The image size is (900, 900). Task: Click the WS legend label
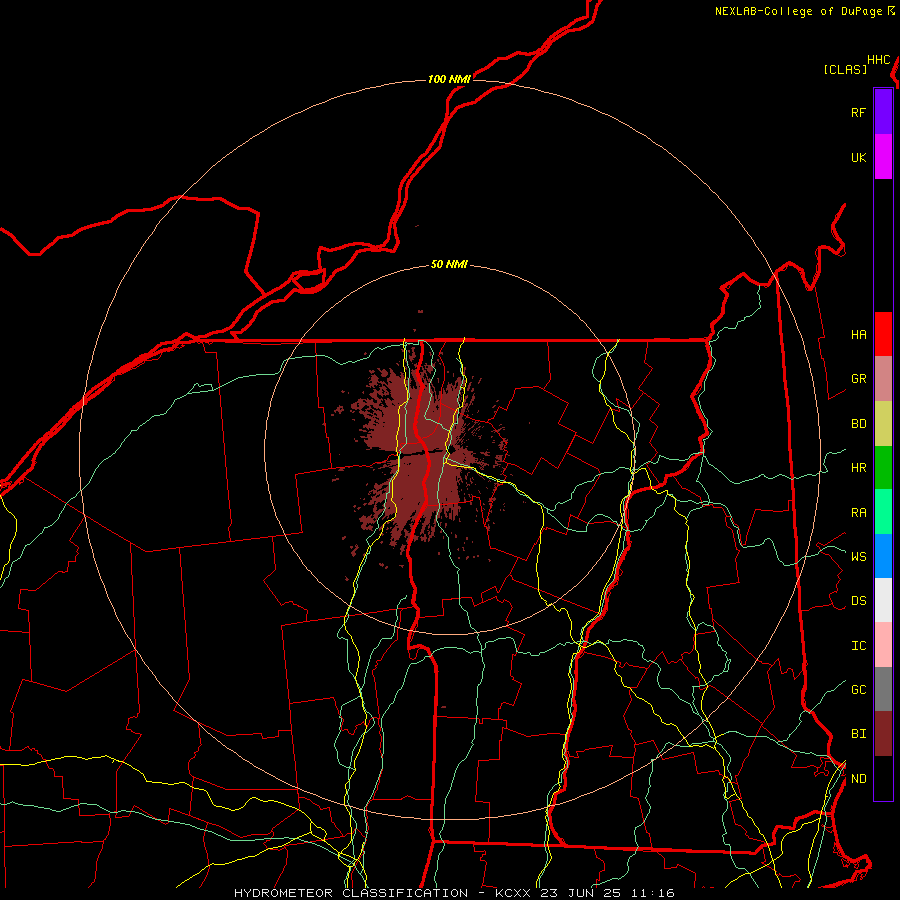coord(859,557)
